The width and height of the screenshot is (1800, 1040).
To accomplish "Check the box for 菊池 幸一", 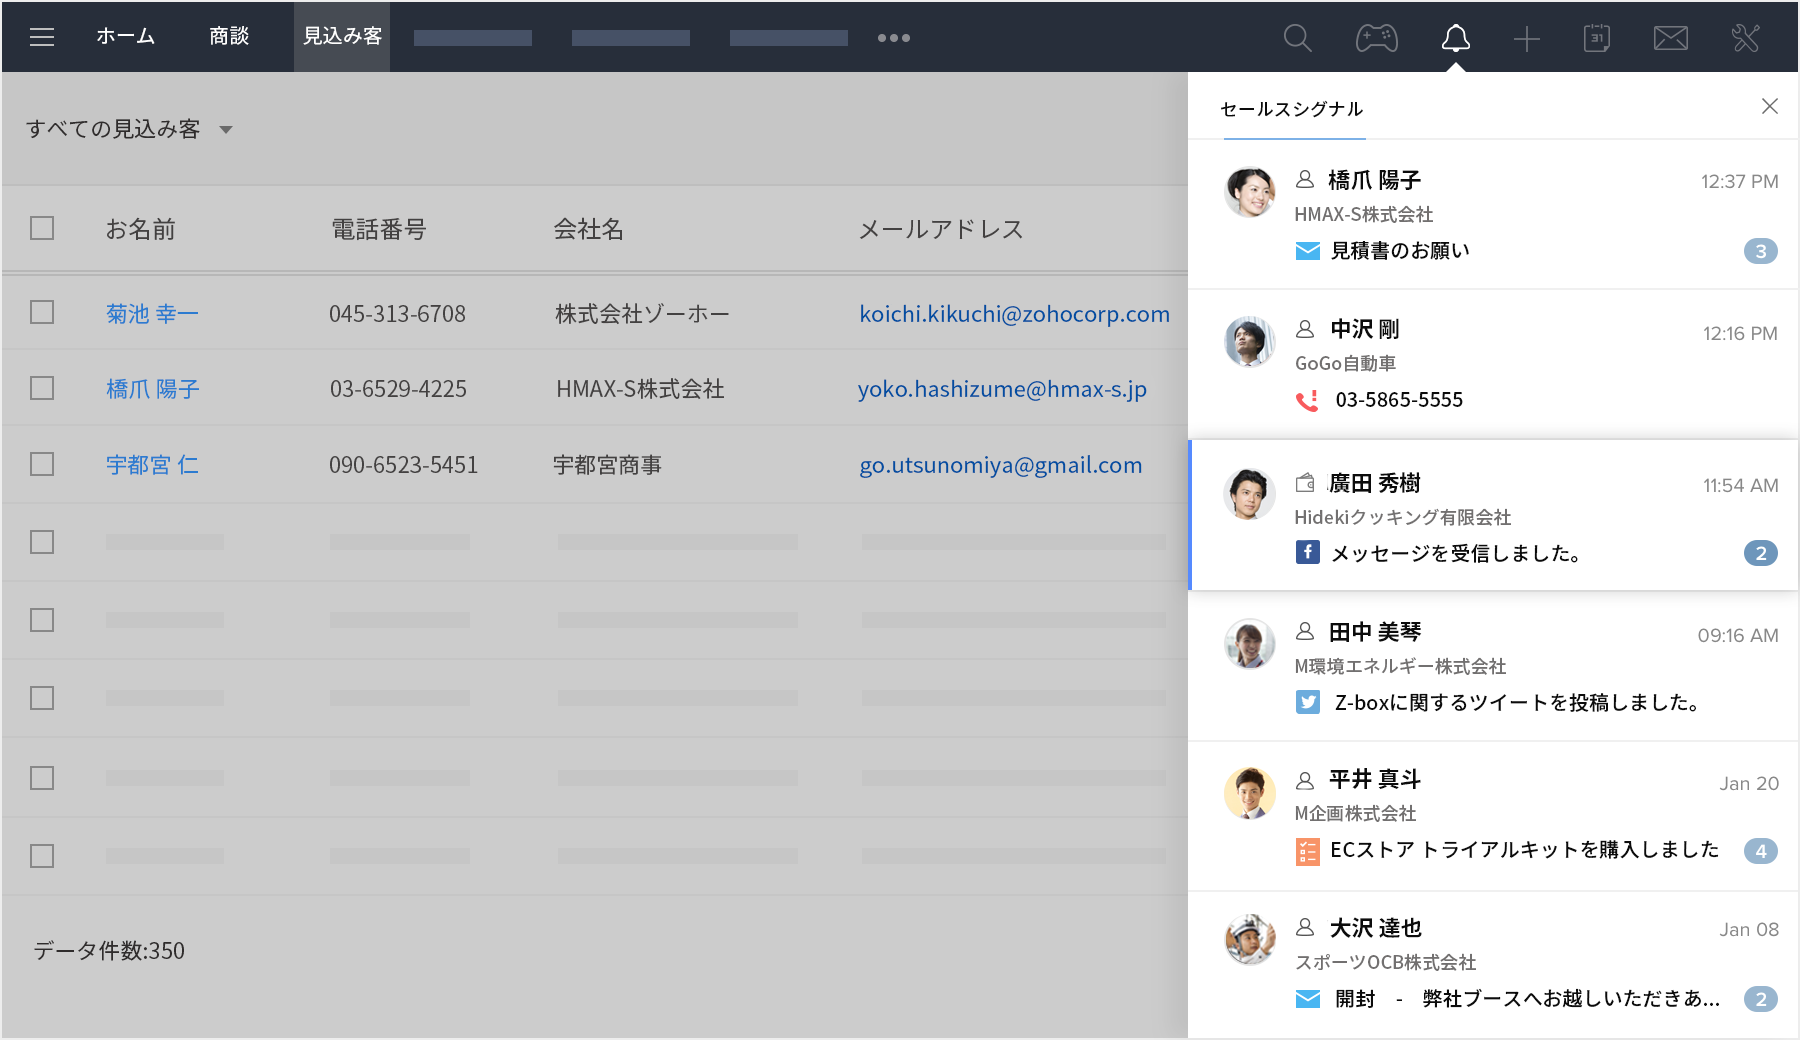I will pyautogui.click(x=42, y=313).
